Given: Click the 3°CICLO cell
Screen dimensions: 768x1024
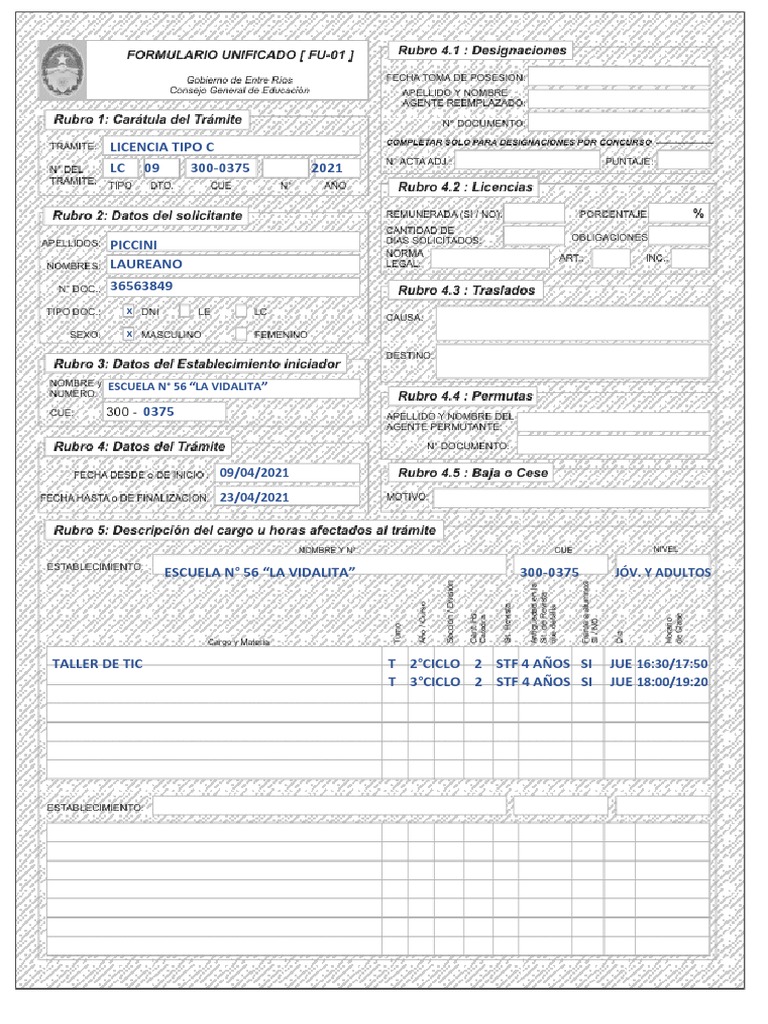Looking at the screenshot, I should tap(435, 682).
